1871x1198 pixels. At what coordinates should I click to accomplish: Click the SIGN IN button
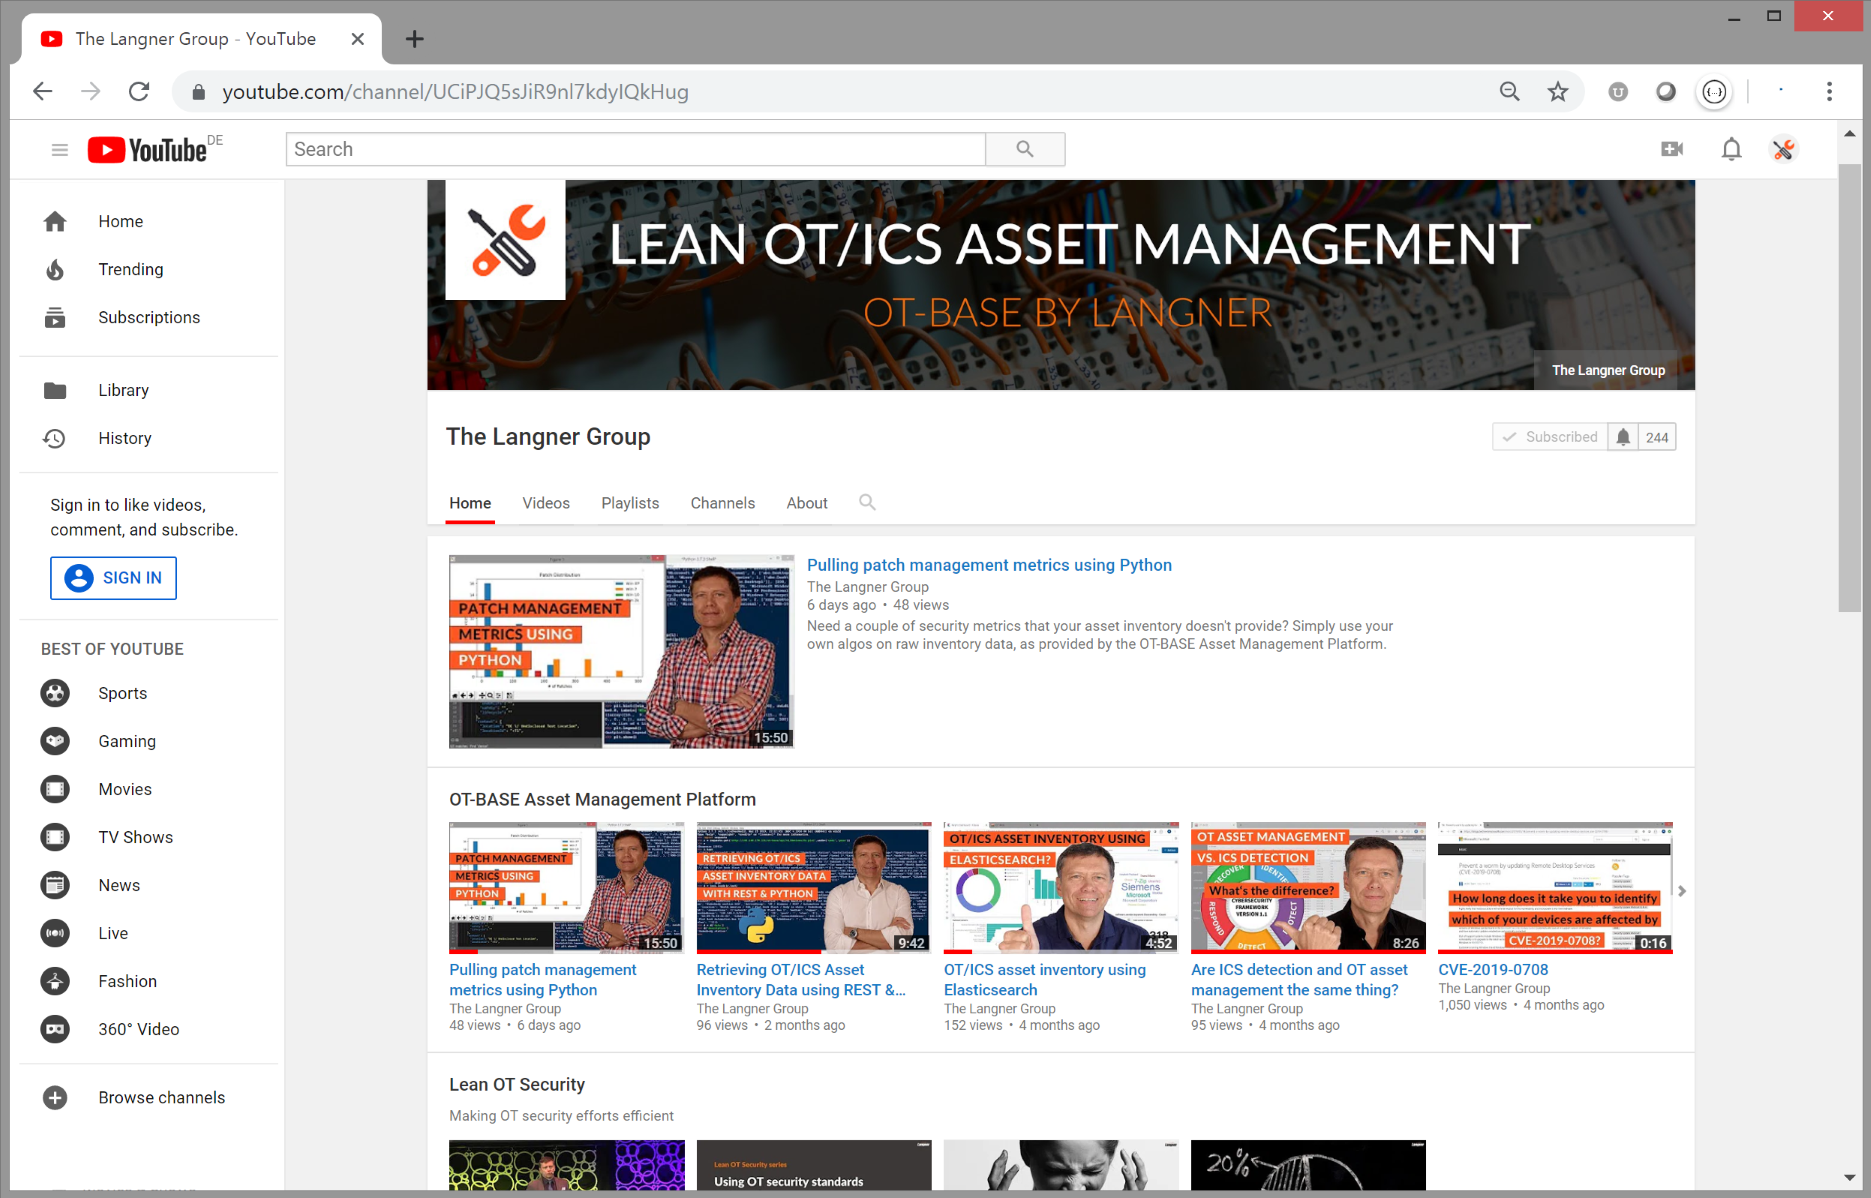(x=113, y=578)
